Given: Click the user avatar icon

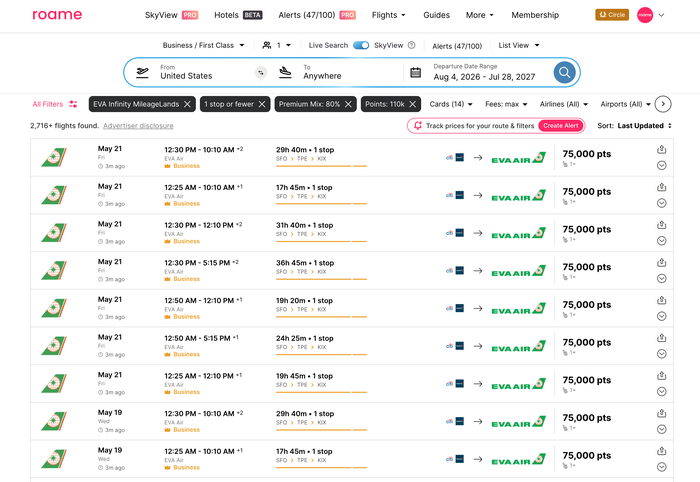Looking at the screenshot, I should tap(645, 15).
